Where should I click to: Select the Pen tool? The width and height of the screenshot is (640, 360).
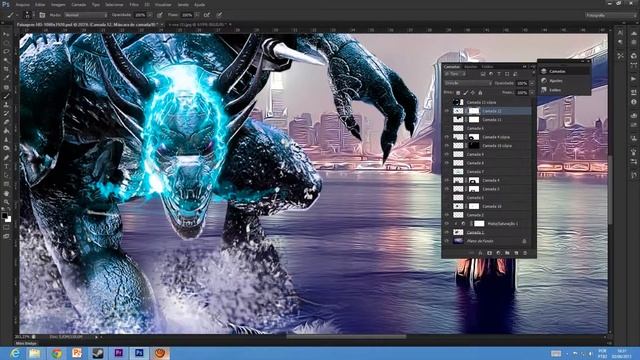(6, 158)
